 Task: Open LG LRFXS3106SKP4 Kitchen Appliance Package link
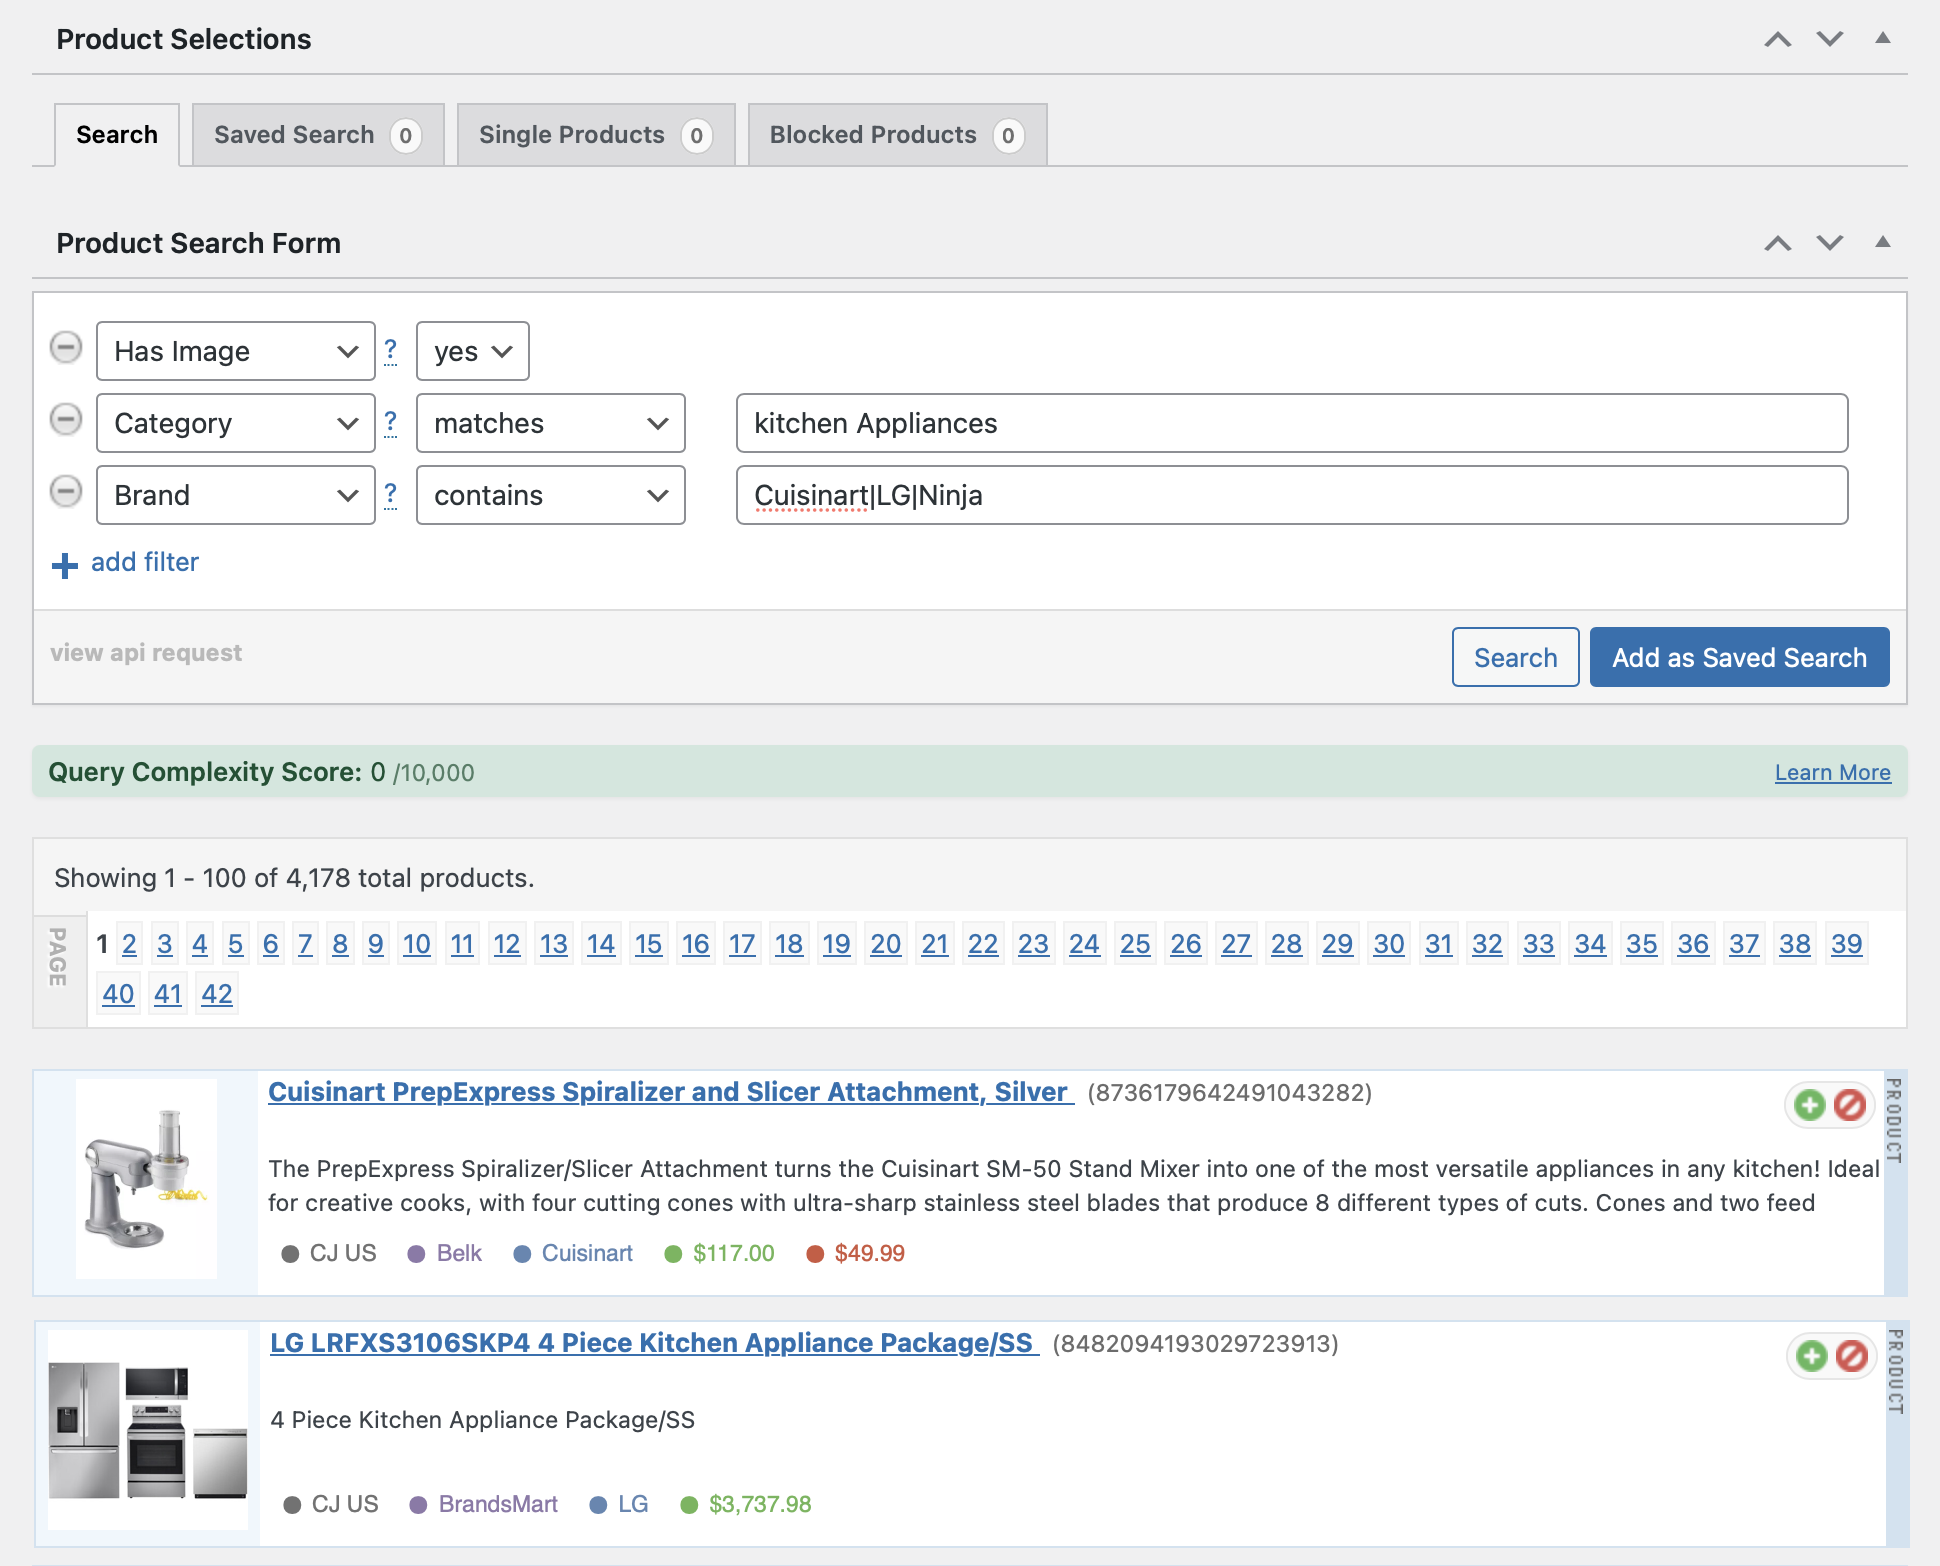point(655,1343)
